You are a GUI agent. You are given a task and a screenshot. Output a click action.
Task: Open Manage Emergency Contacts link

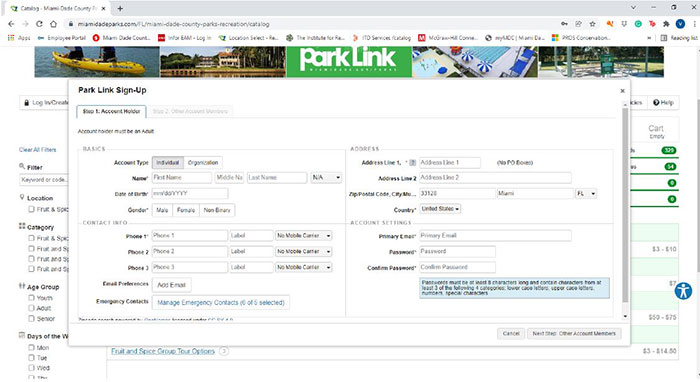tap(221, 303)
